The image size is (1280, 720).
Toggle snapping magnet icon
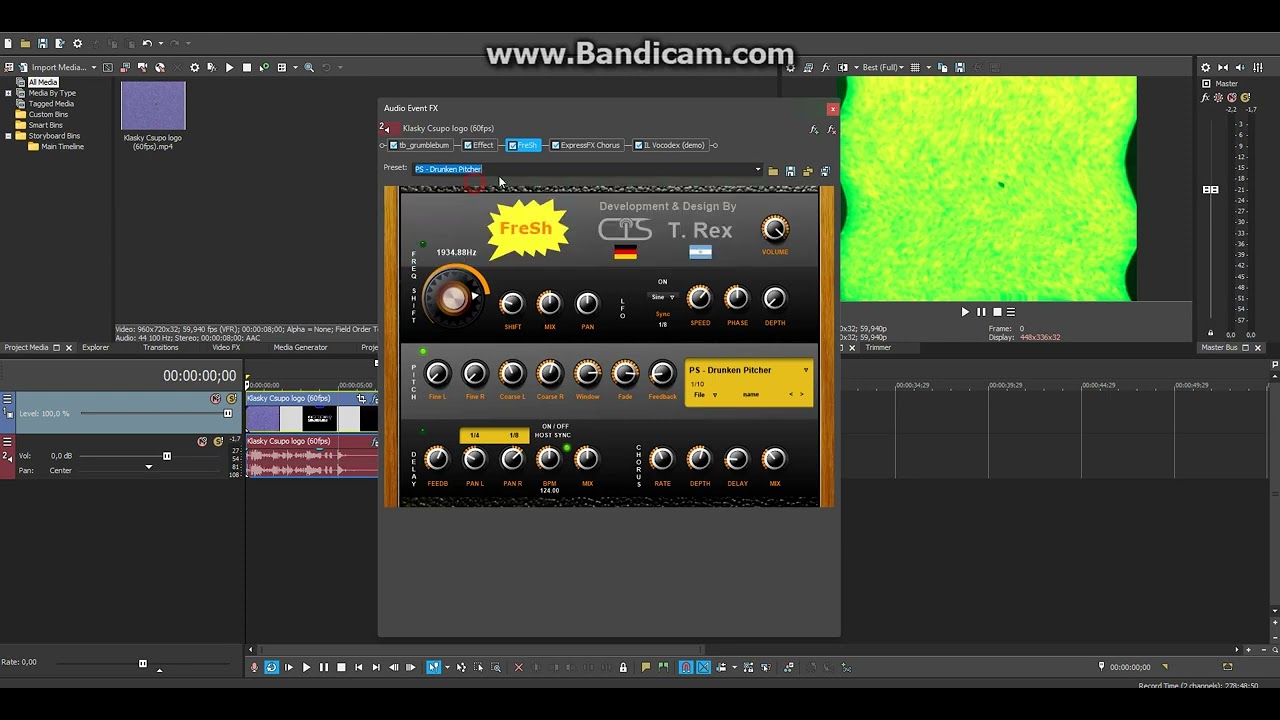pyautogui.click(x=686, y=667)
